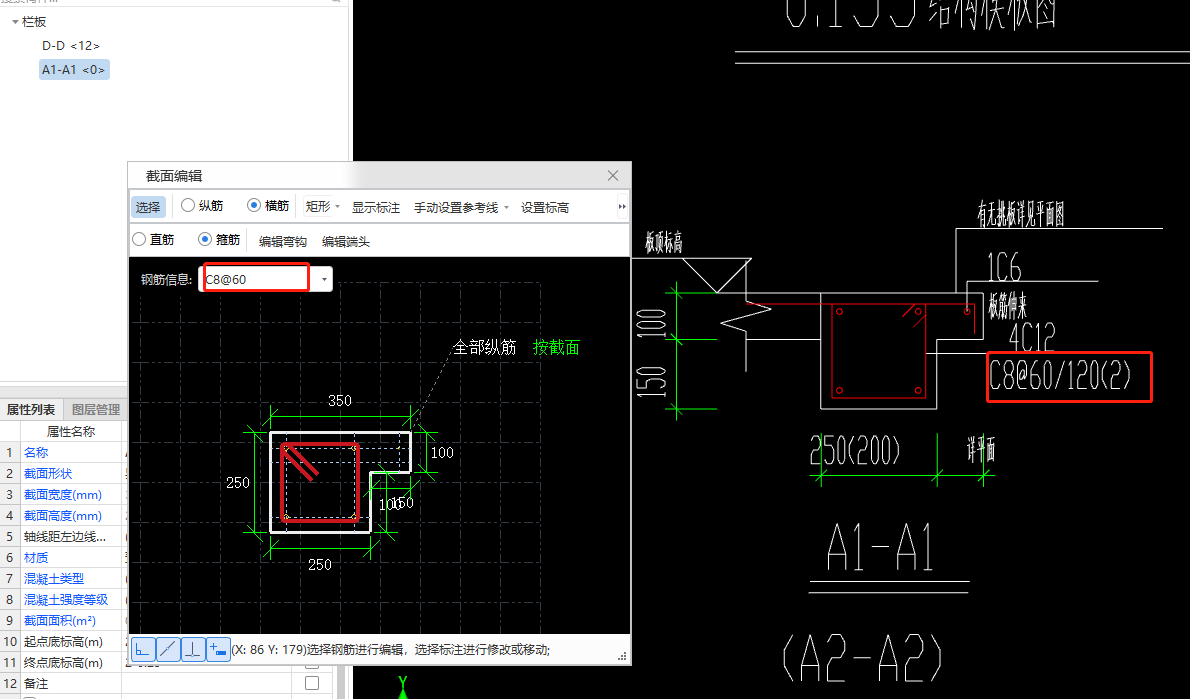Viewport: 1190px width, 699px height.
Task: Click the 轴线距左边线 property row
Action: 71,537
